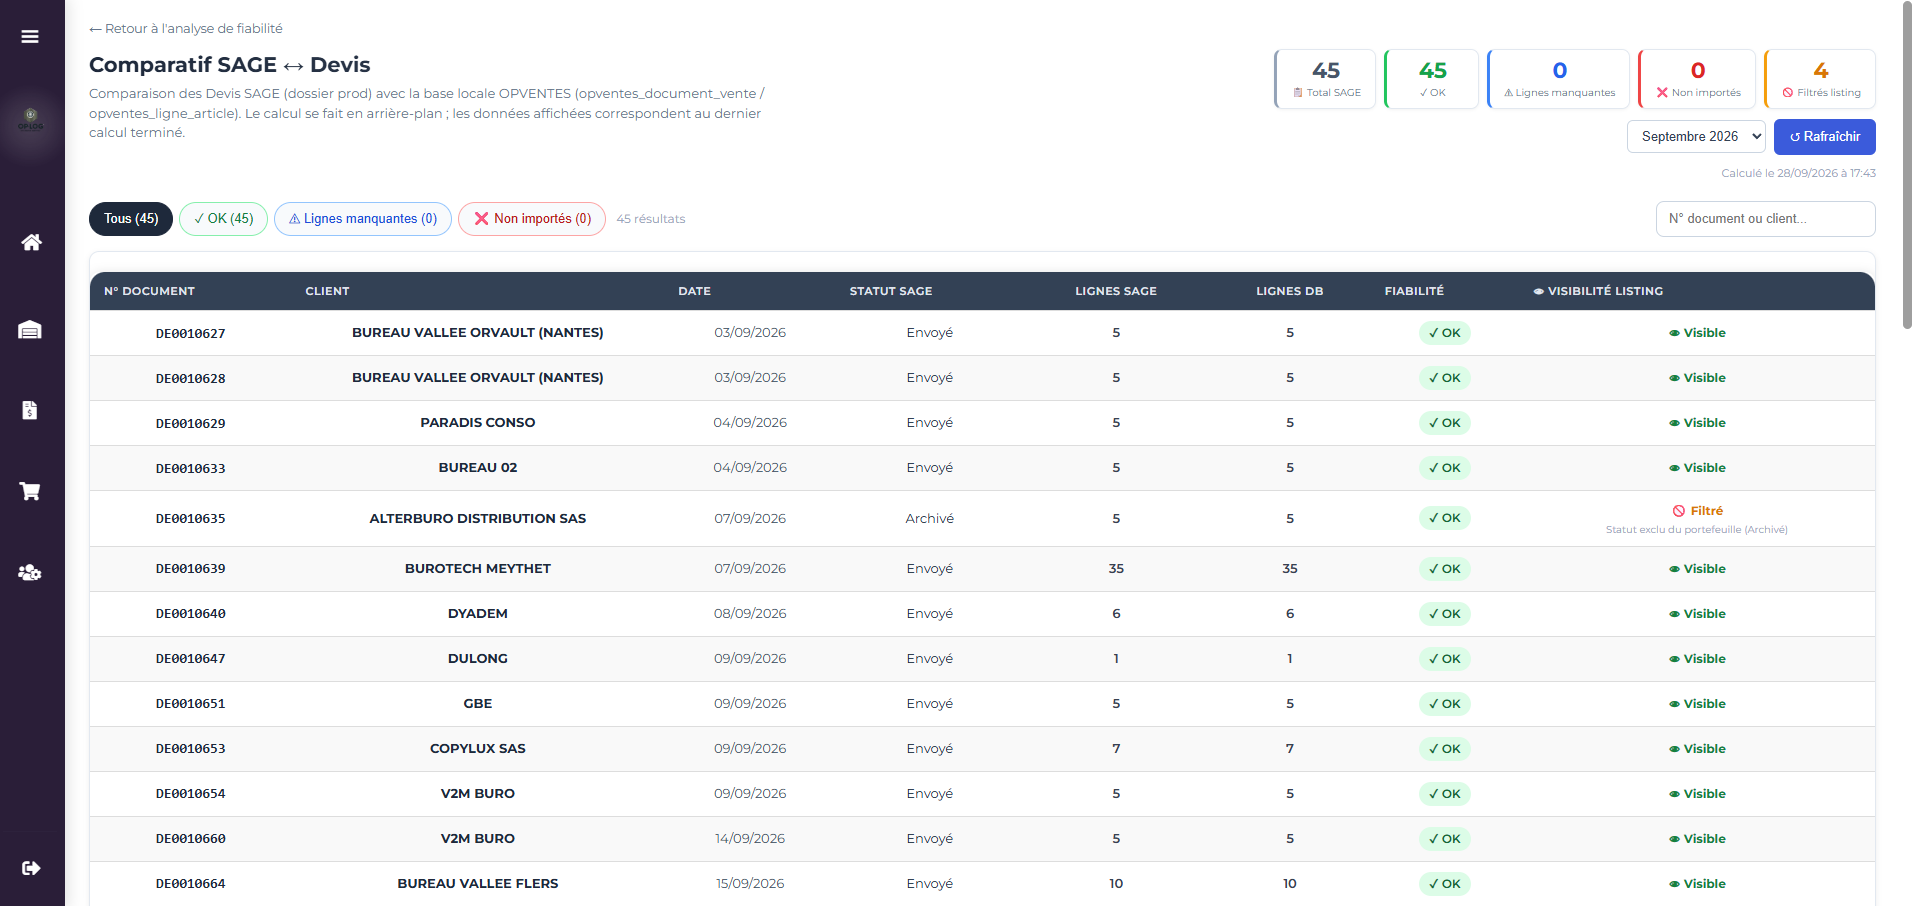The height and width of the screenshot is (906, 1912).
Task: Click the Visible status for DE0010629
Action: click(x=1697, y=423)
